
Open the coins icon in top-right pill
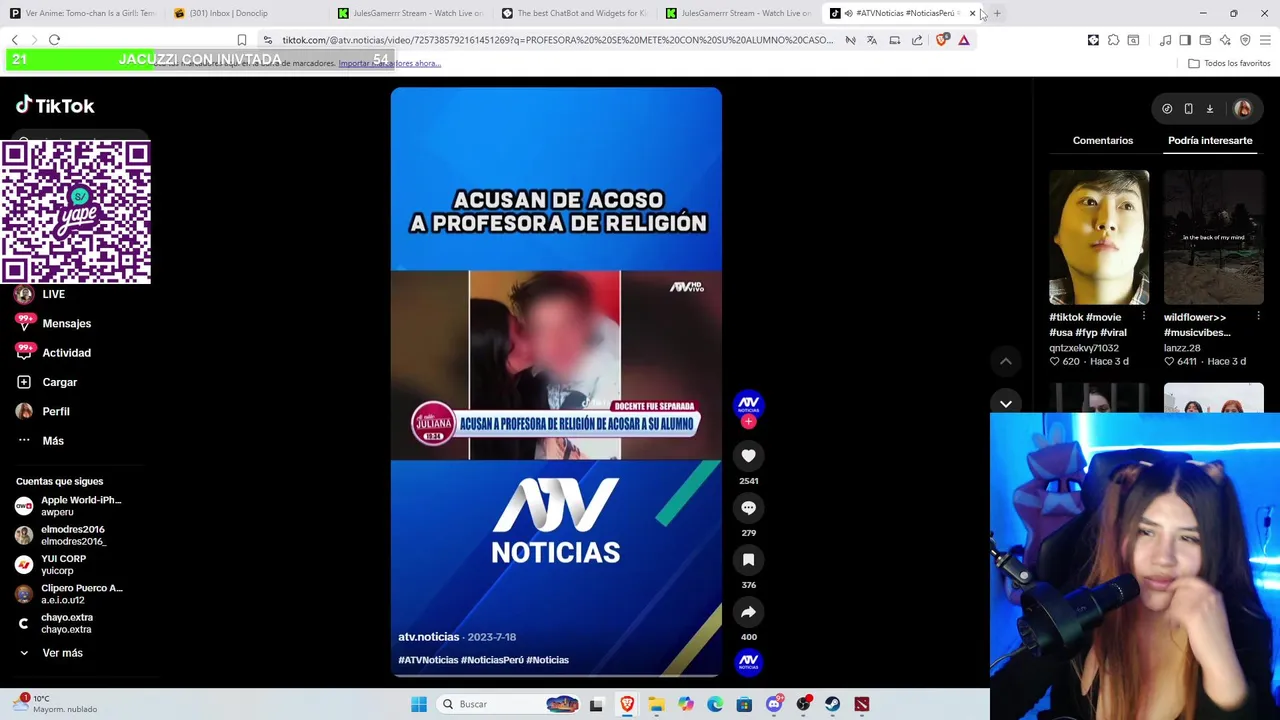point(1167,109)
